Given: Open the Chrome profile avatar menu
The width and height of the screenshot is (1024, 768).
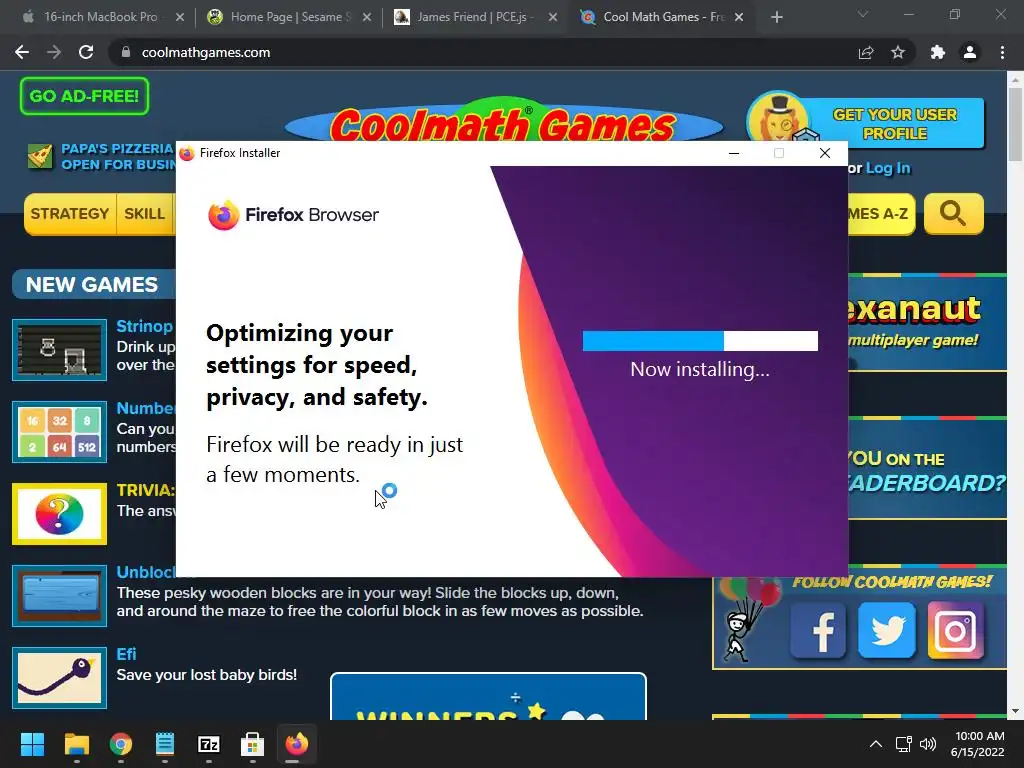Looking at the screenshot, I should click(970, 52).
